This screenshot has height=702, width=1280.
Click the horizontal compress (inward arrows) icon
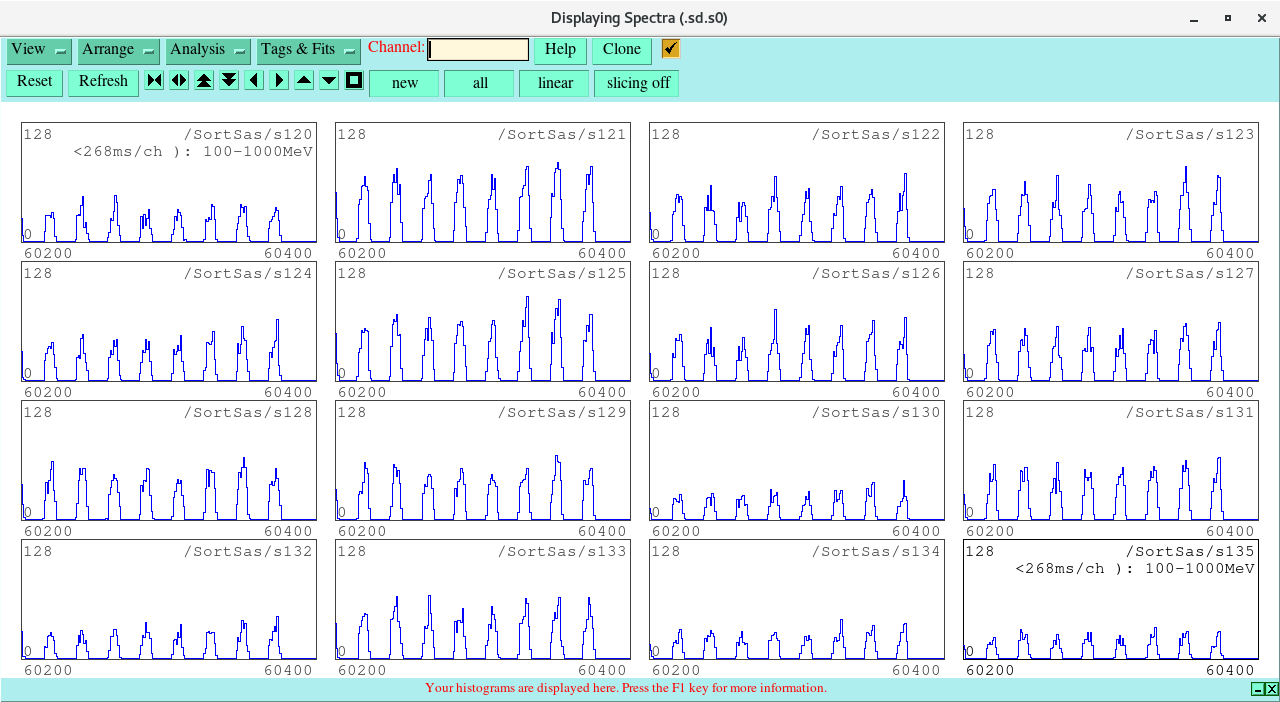(x=154, y=81)
